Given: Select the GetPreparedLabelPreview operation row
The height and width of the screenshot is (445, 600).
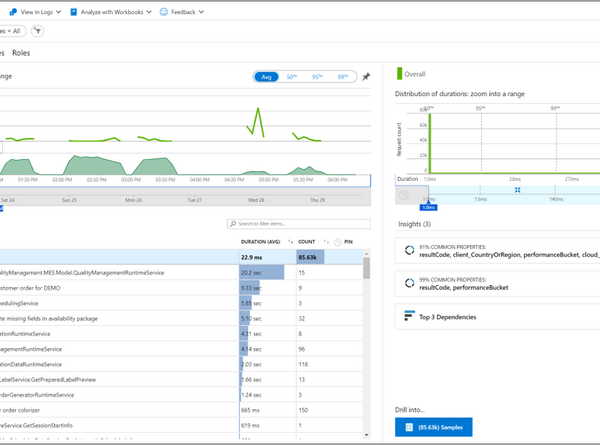Looking at the screenshot, I should coord(181,380).
